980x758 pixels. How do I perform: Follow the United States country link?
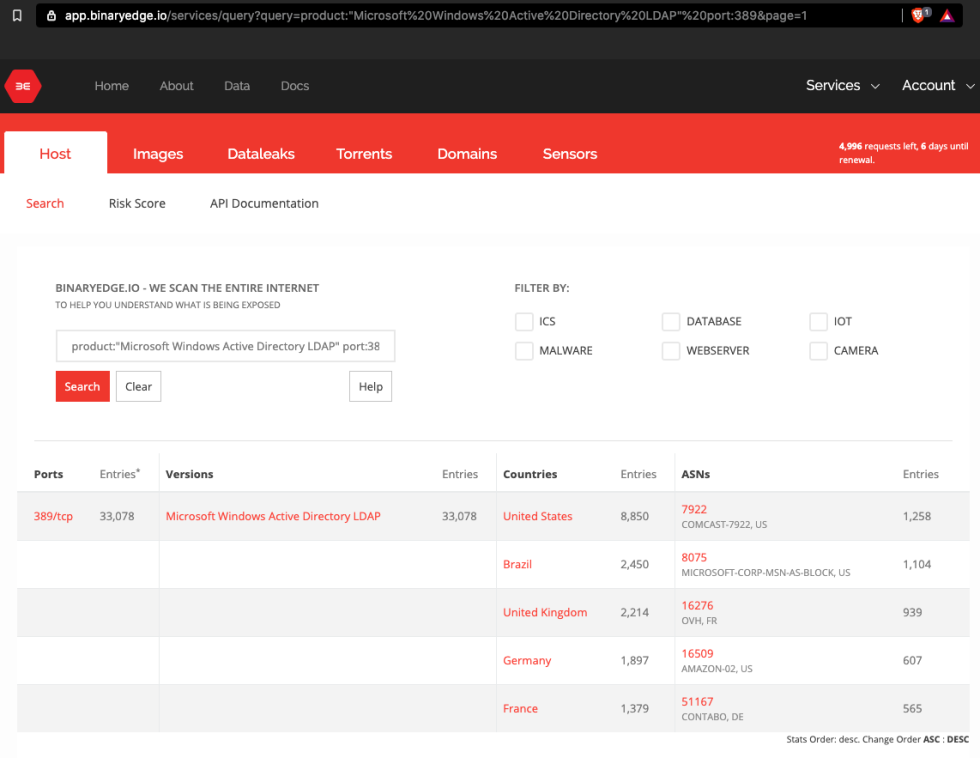537,516
